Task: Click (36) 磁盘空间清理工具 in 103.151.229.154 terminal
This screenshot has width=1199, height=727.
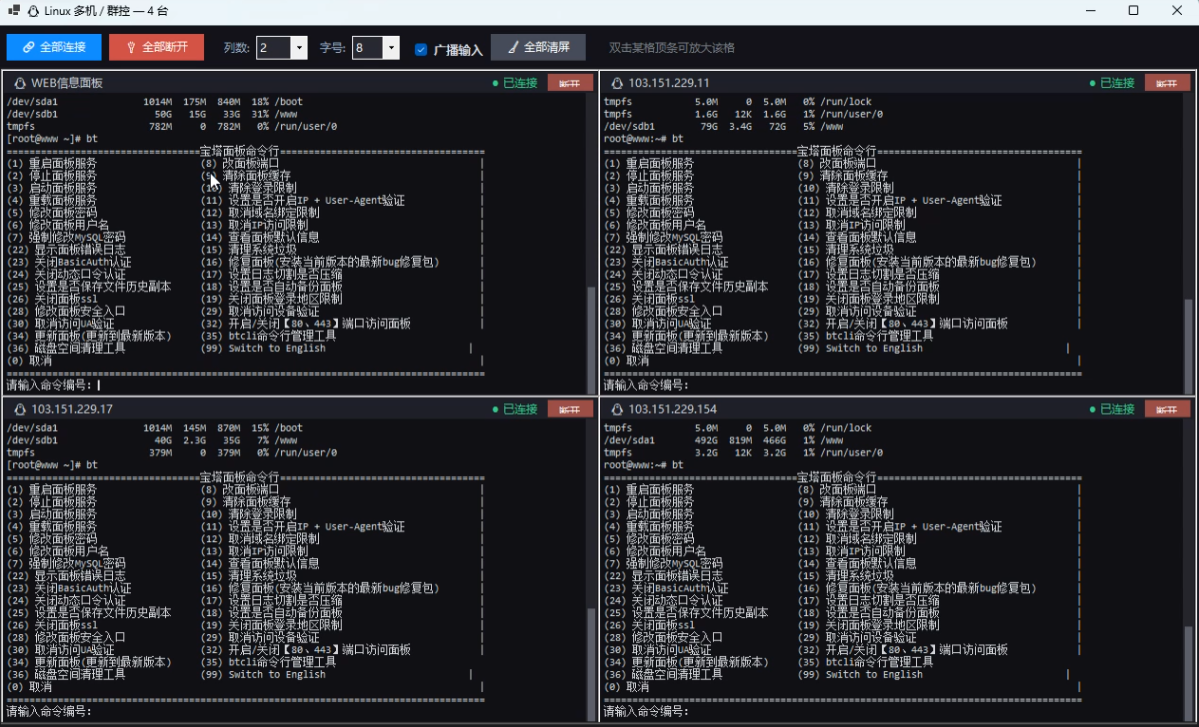Action: click(x=663, y=674)
